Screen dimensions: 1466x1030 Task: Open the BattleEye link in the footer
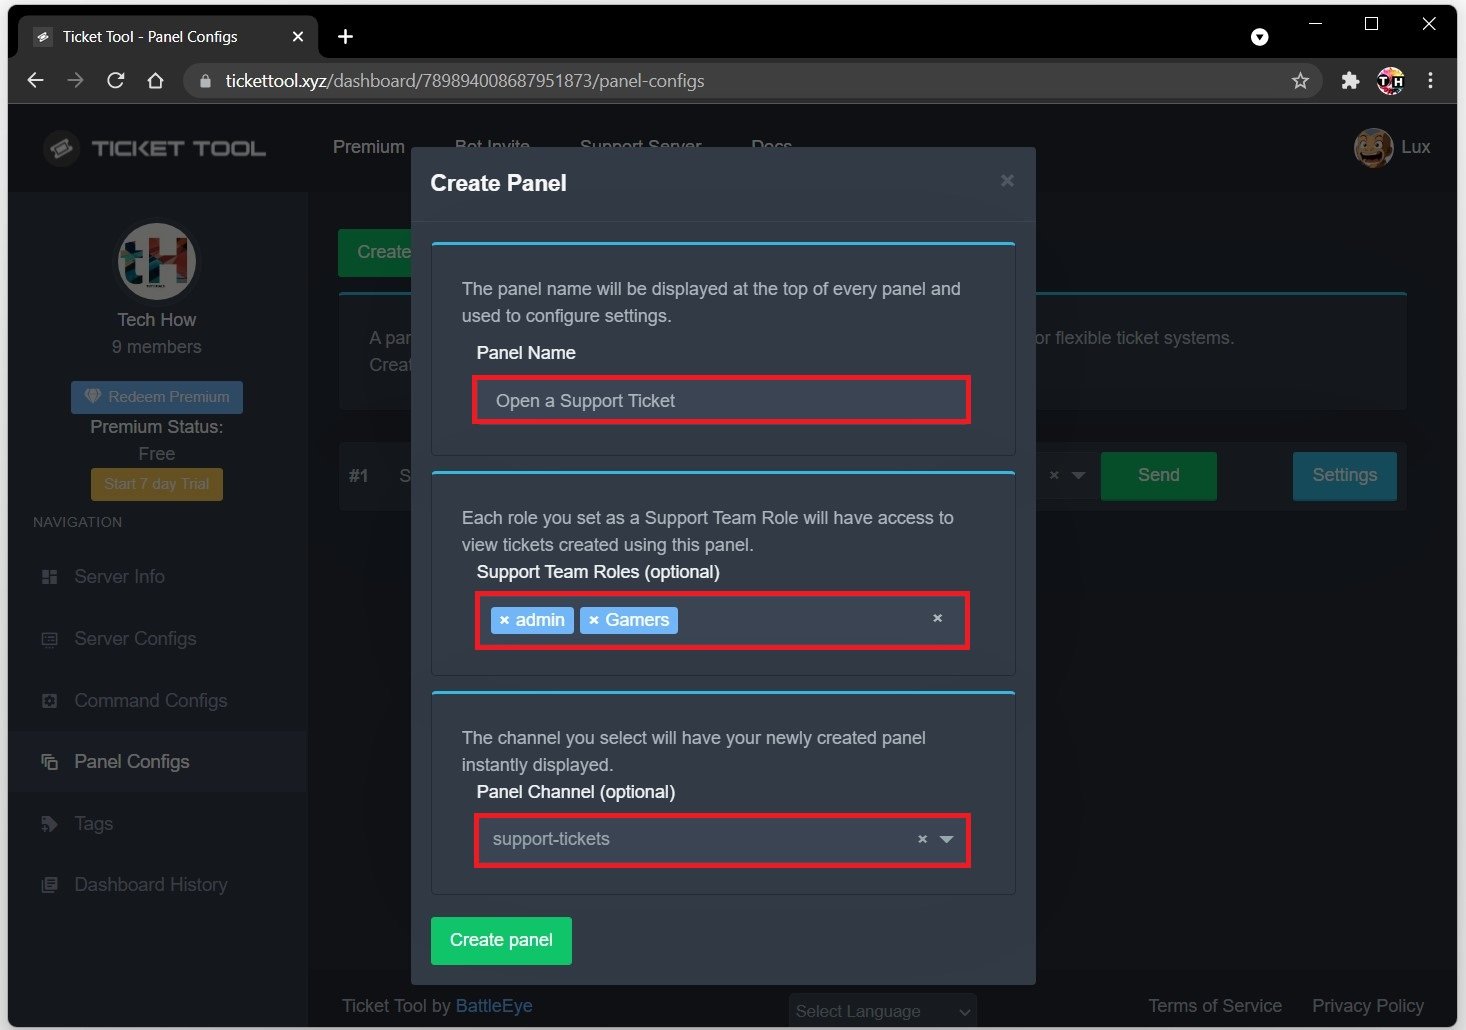click(493, 1006)
